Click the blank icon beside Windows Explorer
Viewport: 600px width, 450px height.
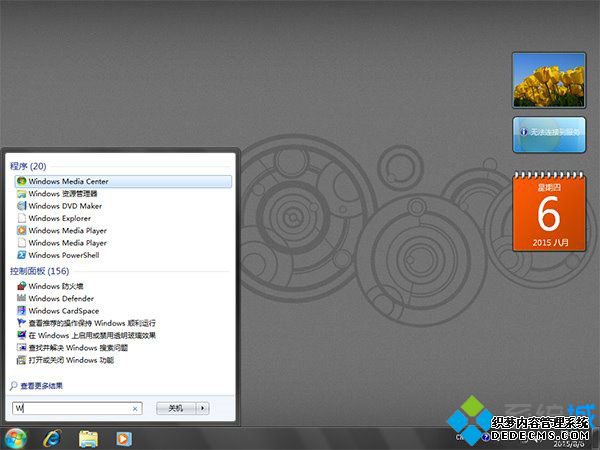click(x=21, y=218)
